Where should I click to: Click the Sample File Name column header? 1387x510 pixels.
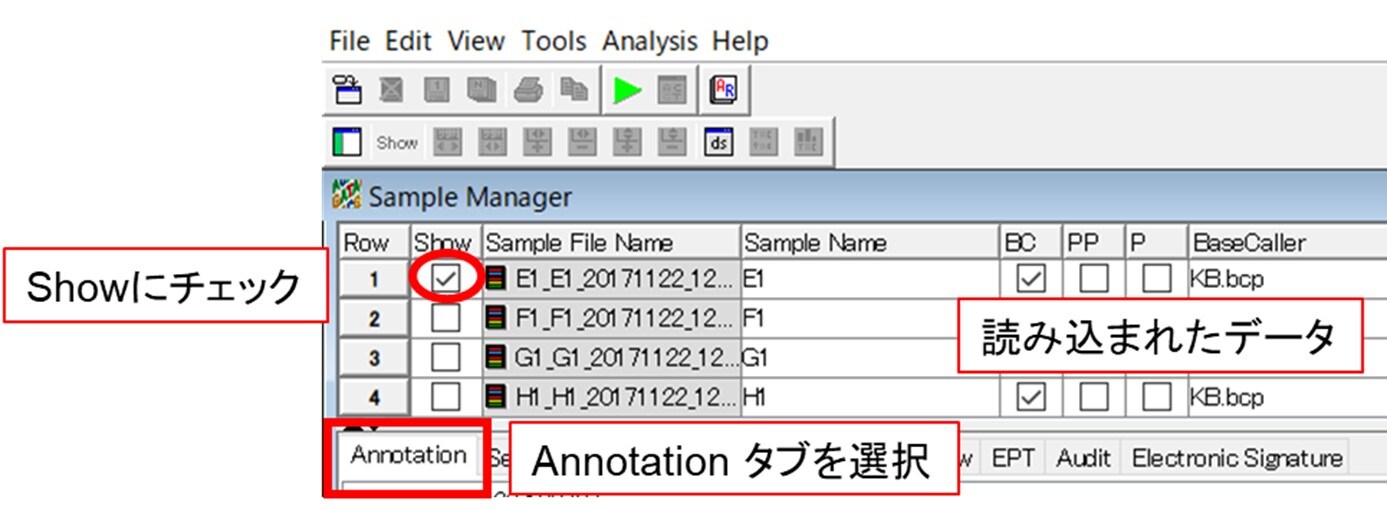pos(611,243)
